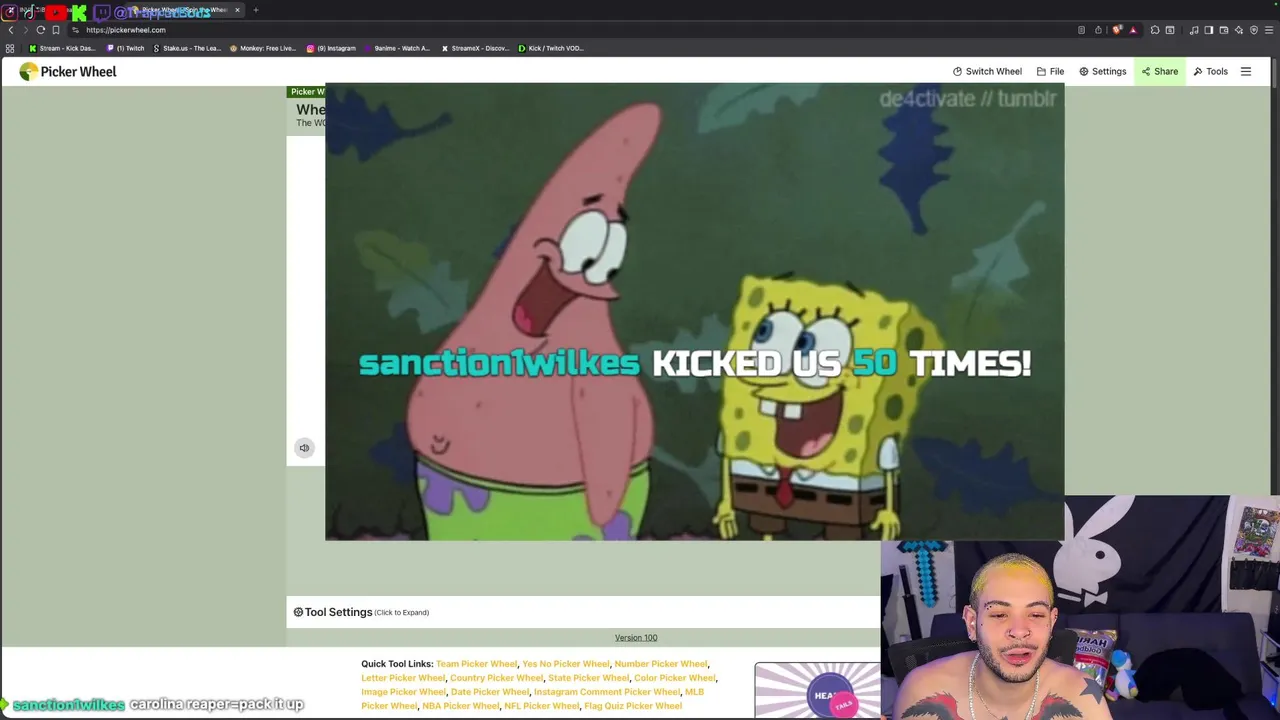Open the Kick / Twitch VOD bookmark

(551, 48)
